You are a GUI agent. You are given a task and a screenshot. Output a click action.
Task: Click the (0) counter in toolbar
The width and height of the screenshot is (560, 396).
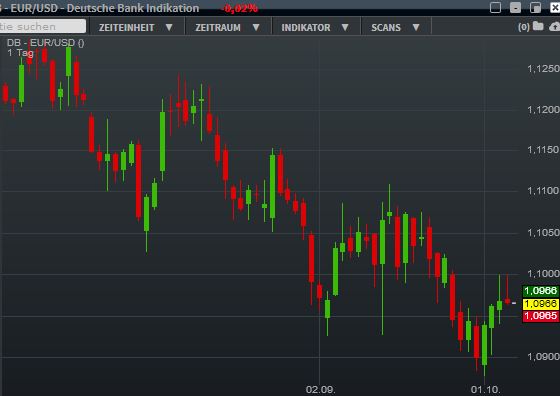tap(524, 27)
